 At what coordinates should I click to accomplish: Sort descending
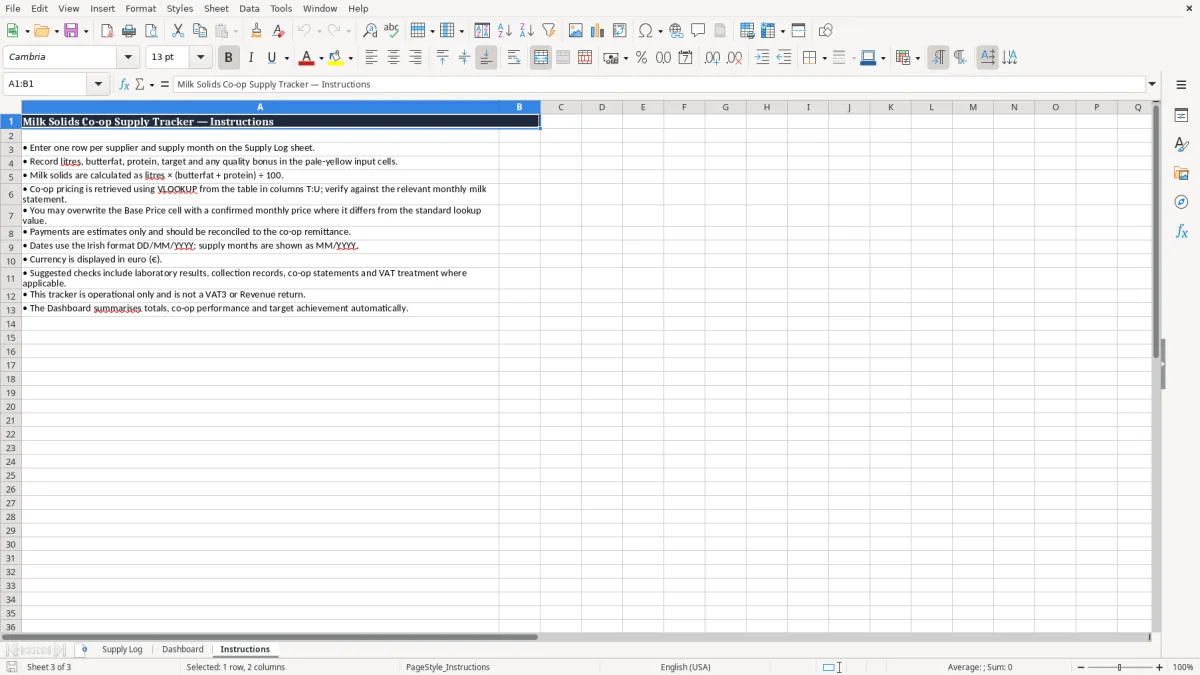[x=527, y=31]
